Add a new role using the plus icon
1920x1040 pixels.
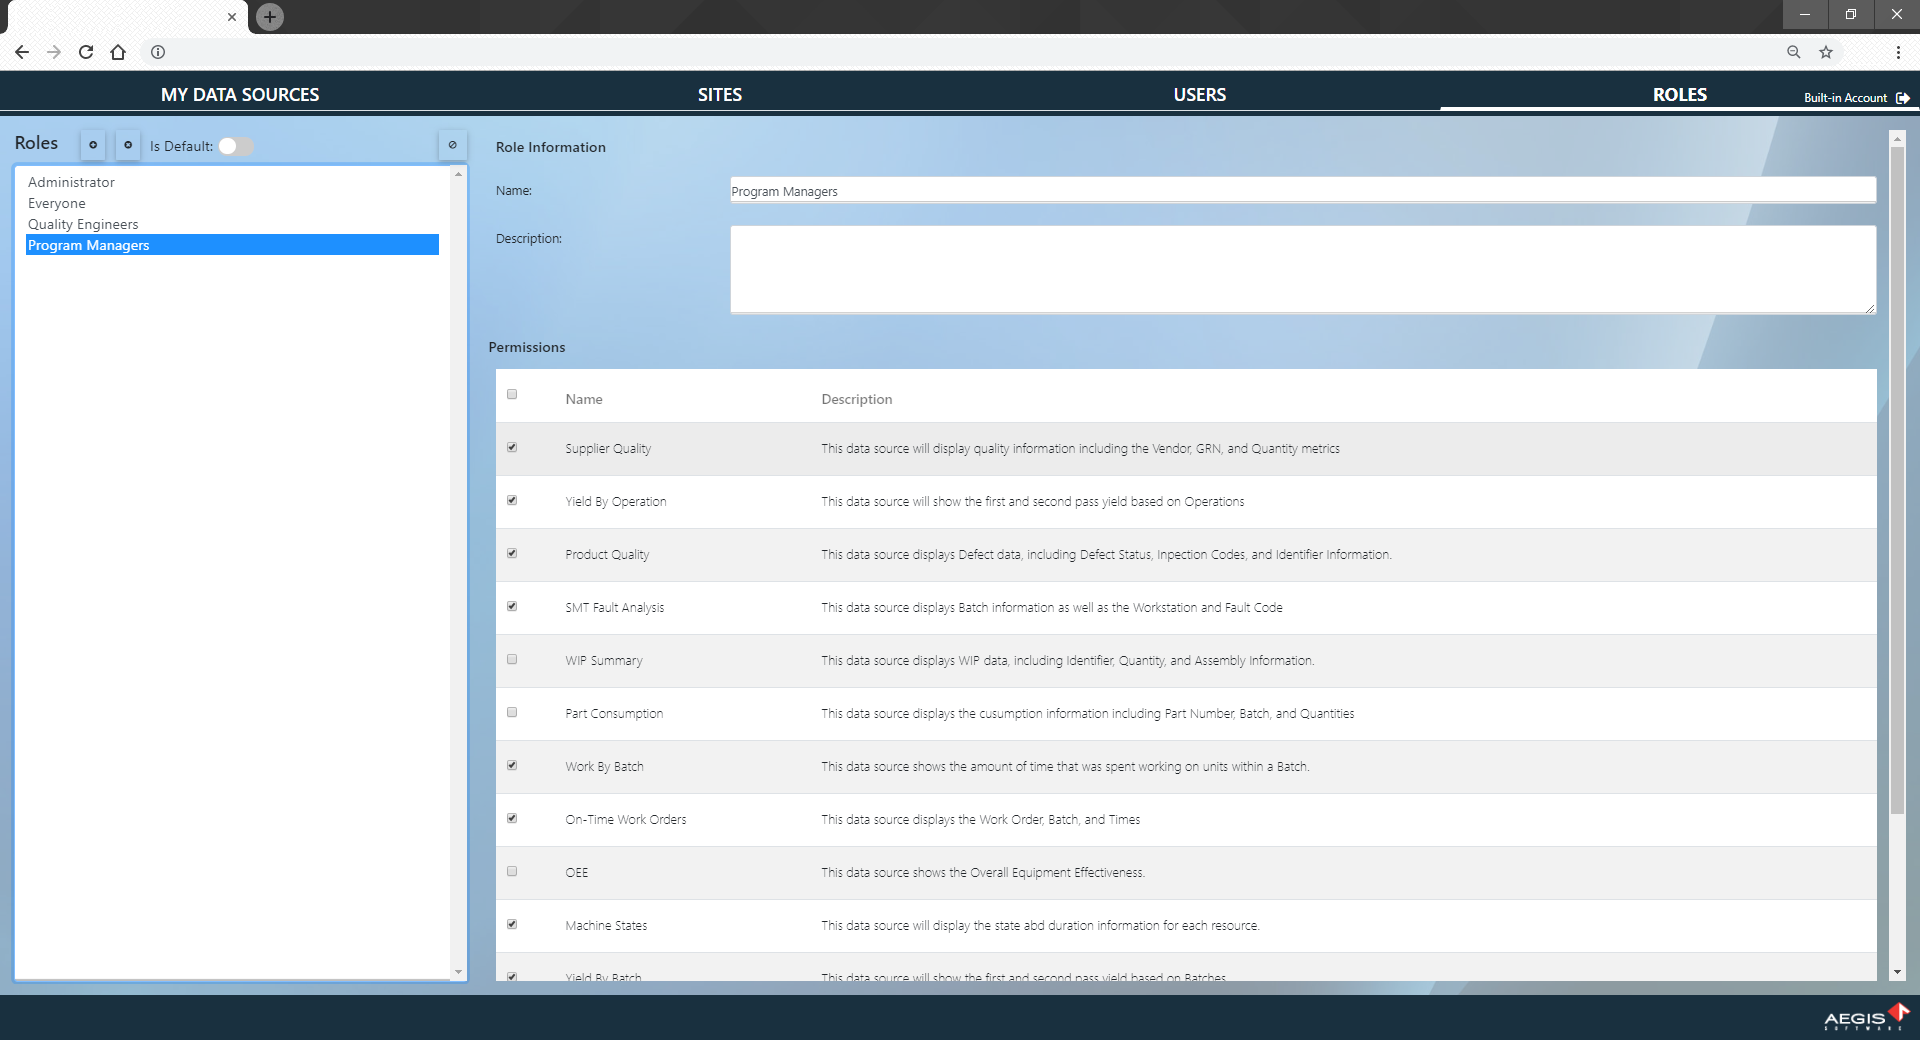[93, 145]
